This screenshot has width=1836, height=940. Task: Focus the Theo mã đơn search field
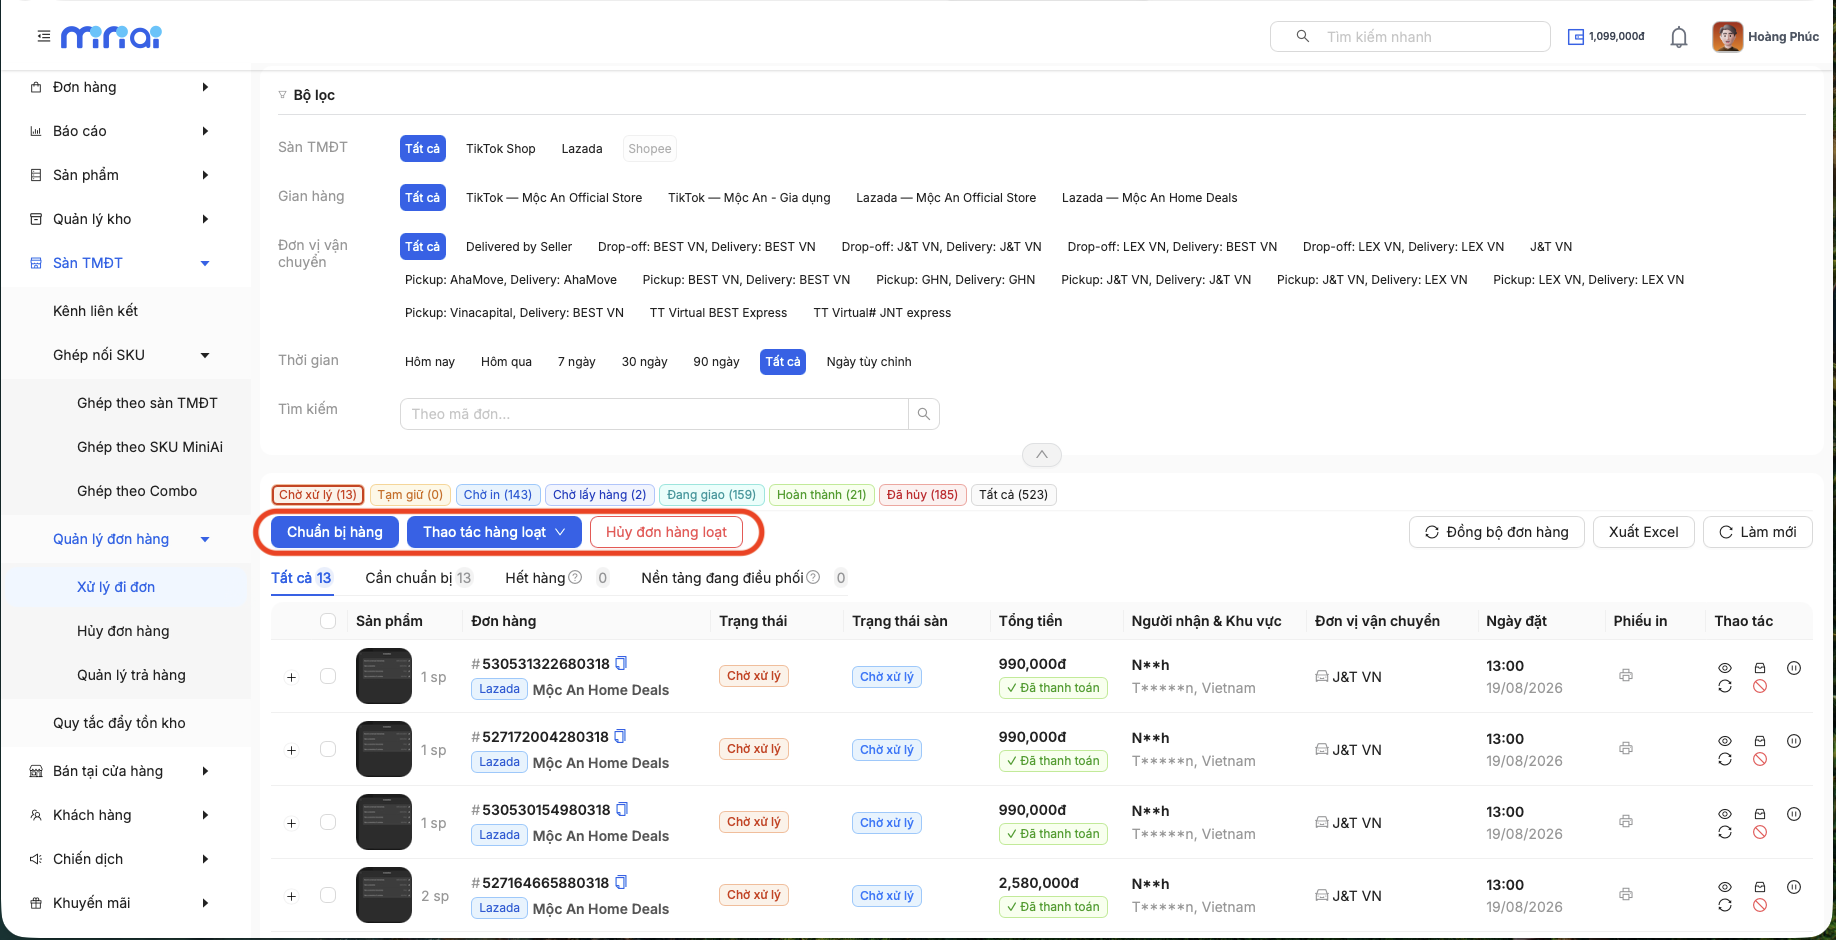[x=654, y=414]
